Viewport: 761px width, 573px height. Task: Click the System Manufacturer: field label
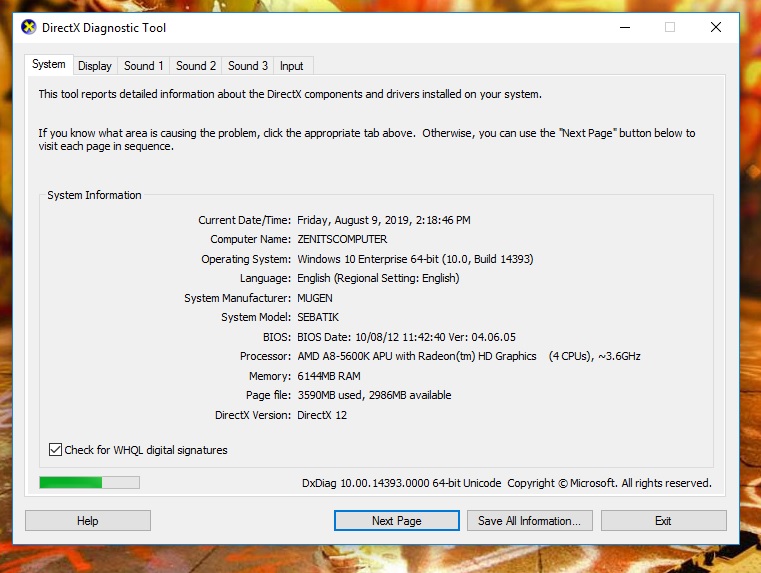click(237, 298)
